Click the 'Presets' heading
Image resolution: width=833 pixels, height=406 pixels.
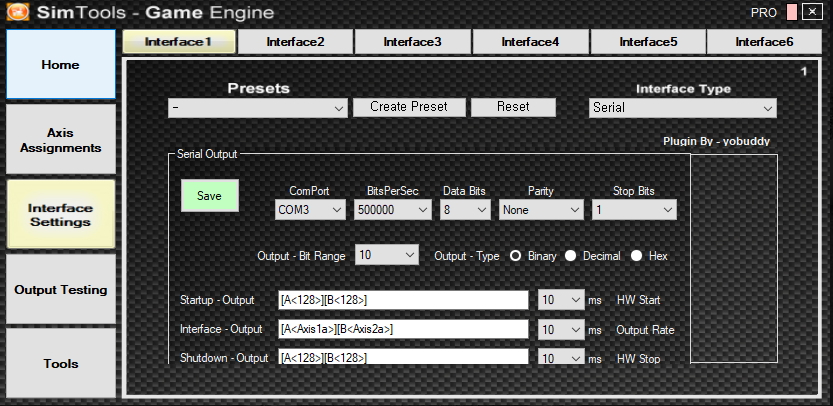click(x=258, y=88)
